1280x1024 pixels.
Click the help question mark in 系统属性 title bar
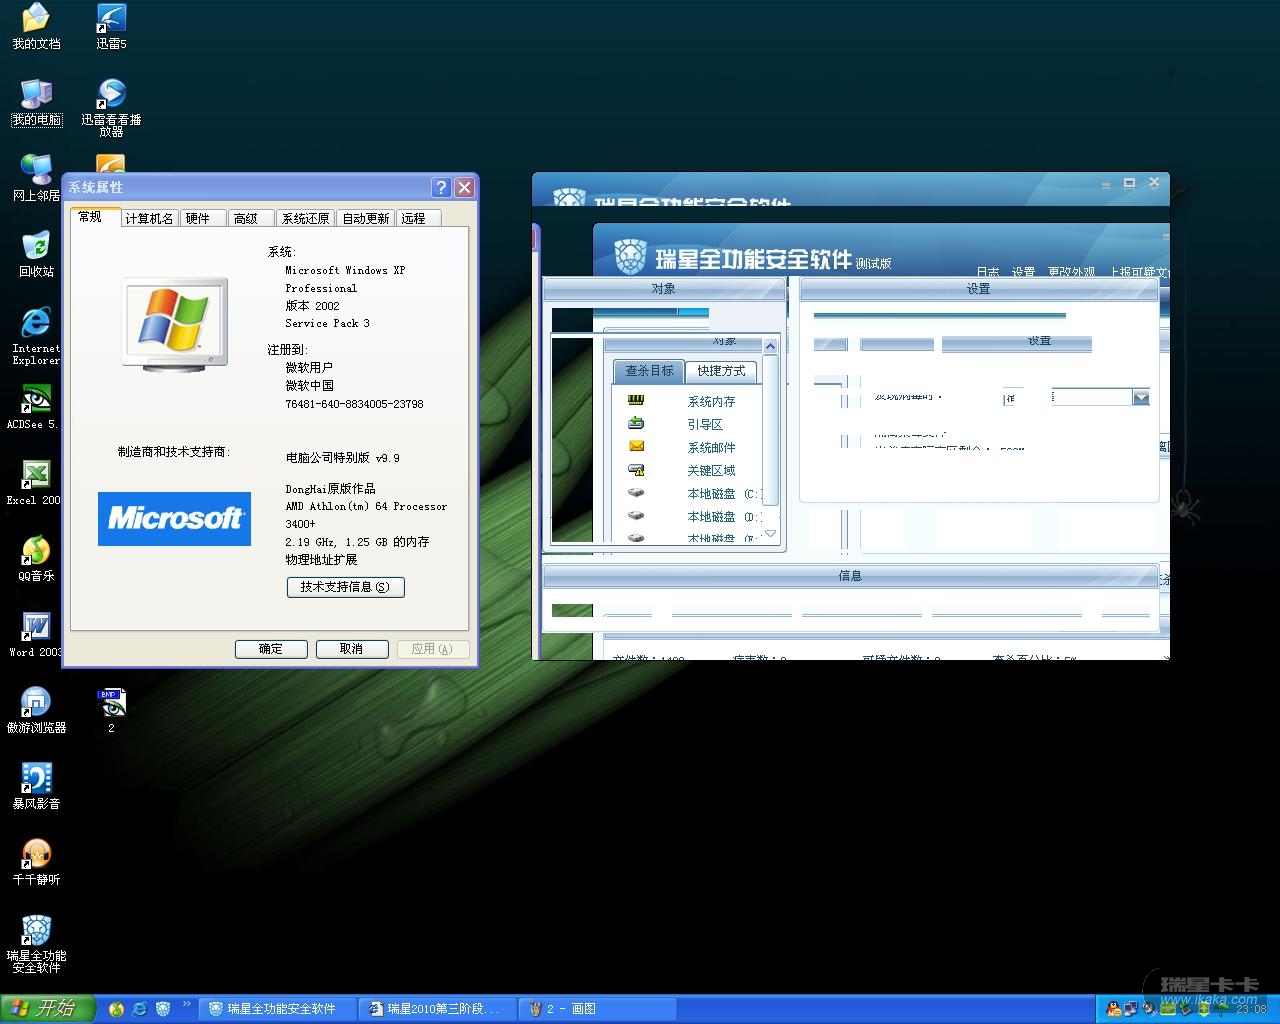[442, 187]
